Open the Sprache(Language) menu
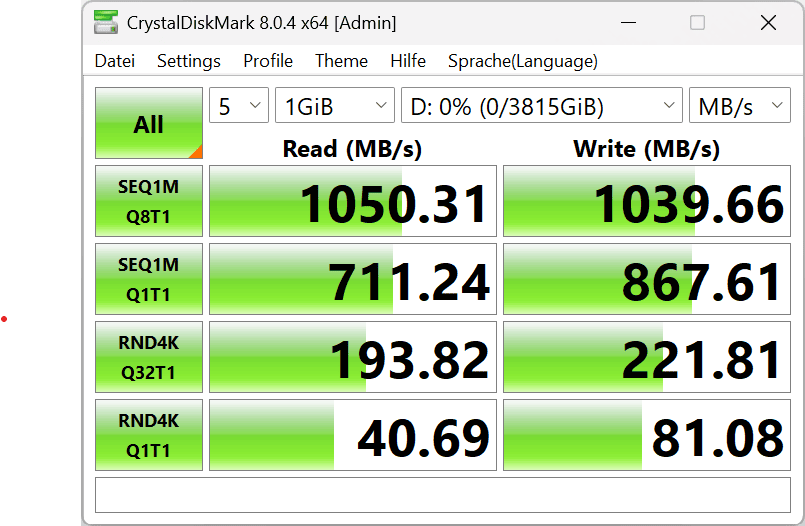805x526 pixels. tap(522, 61)
